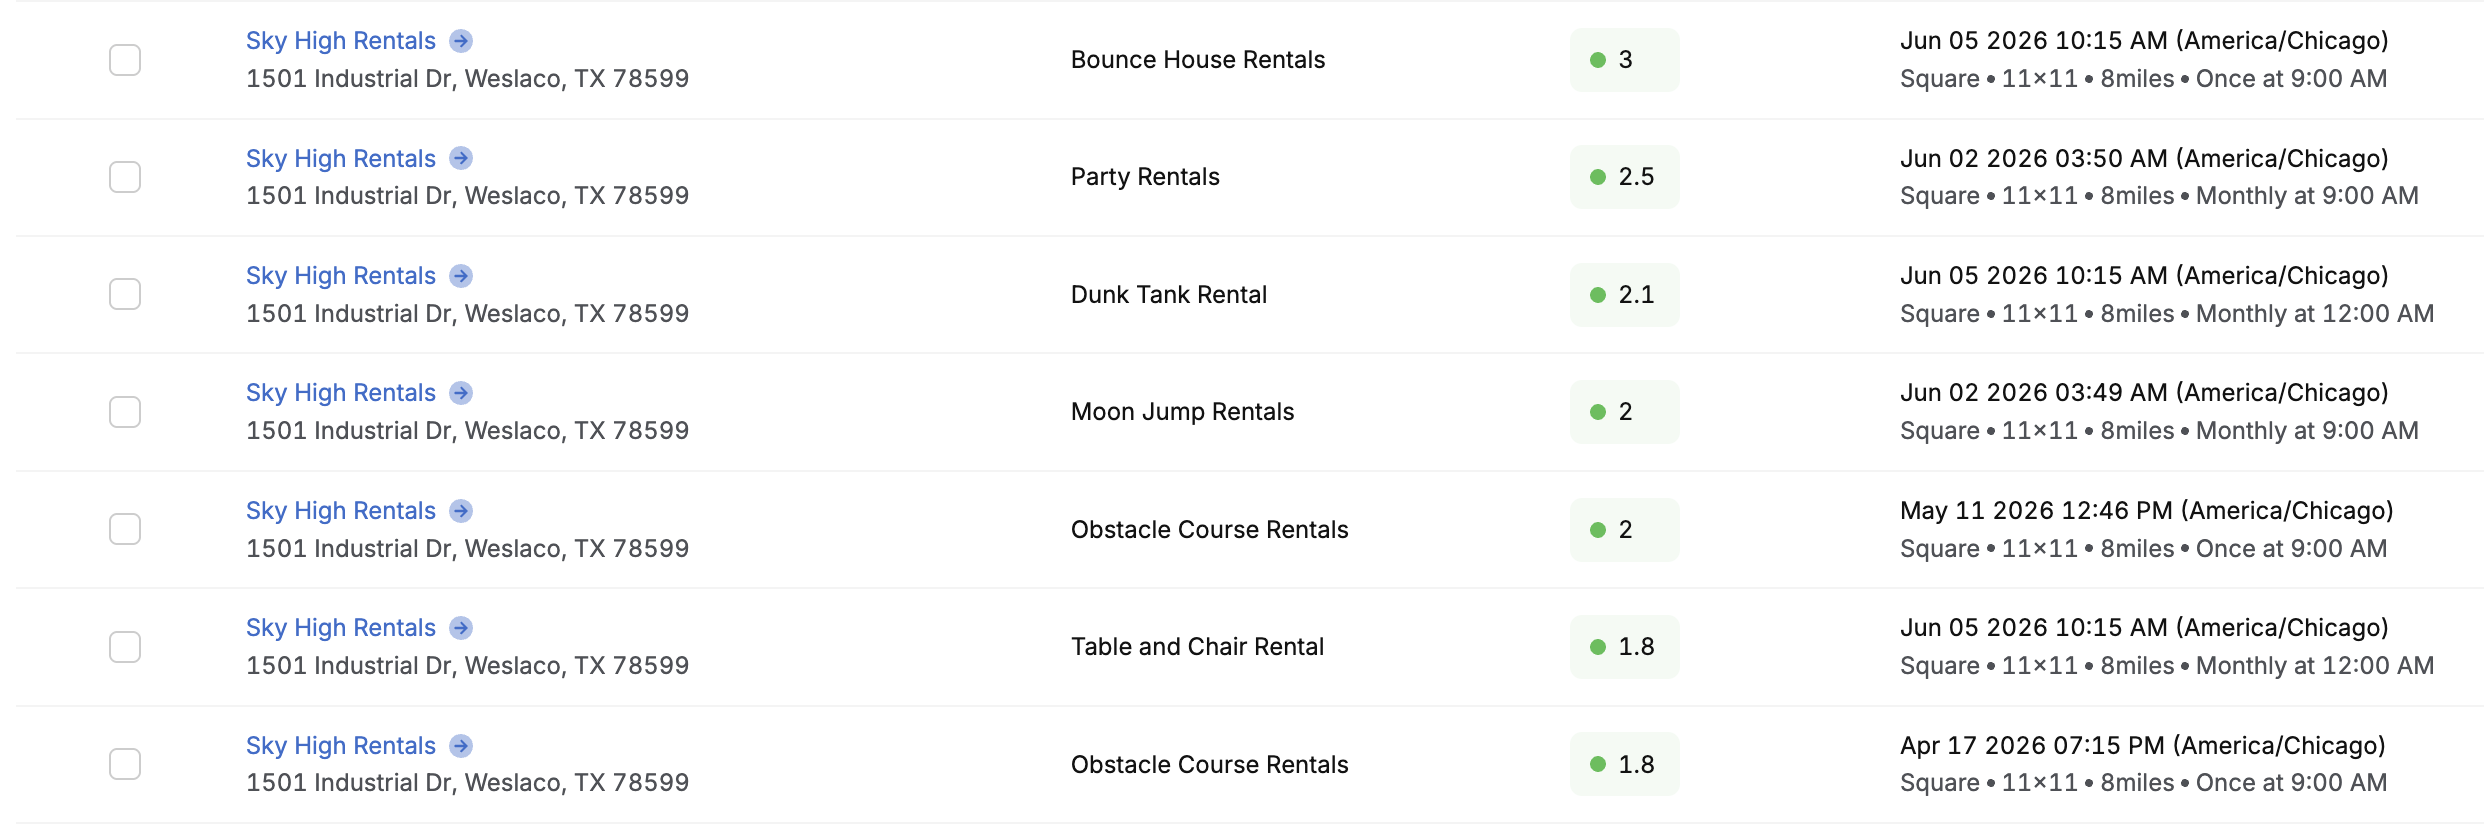Click arrow icon in Party Rentals row
Screen dimensions: 2484x824
point(461,158)
